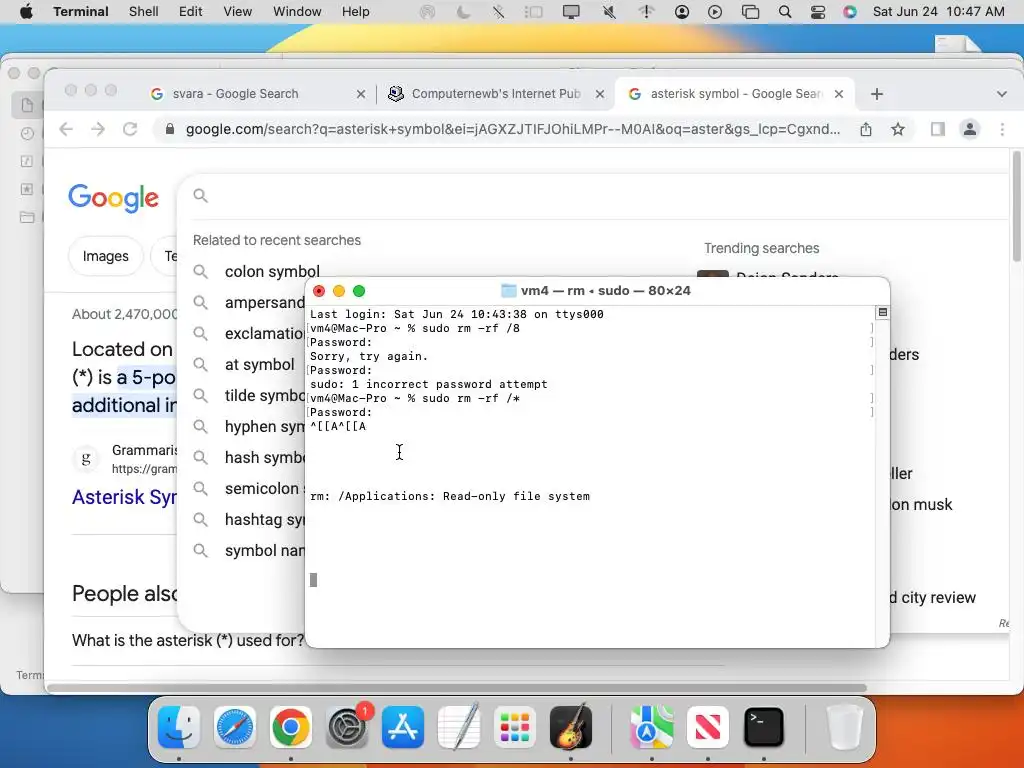
Task: Open Launchpad from the Dock
Action: point(515,726)
